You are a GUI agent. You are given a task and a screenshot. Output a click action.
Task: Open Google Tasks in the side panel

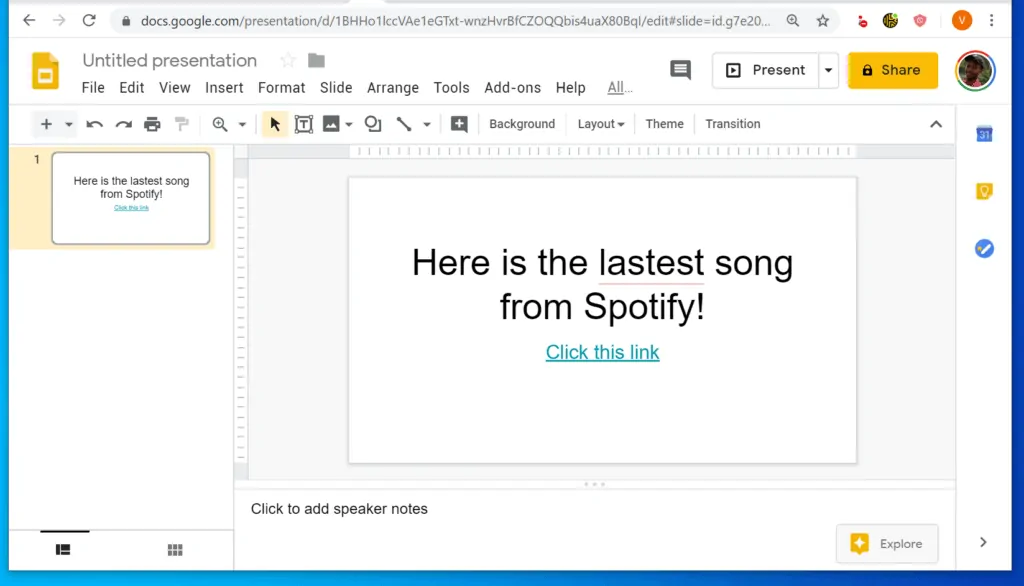(985, 248)
